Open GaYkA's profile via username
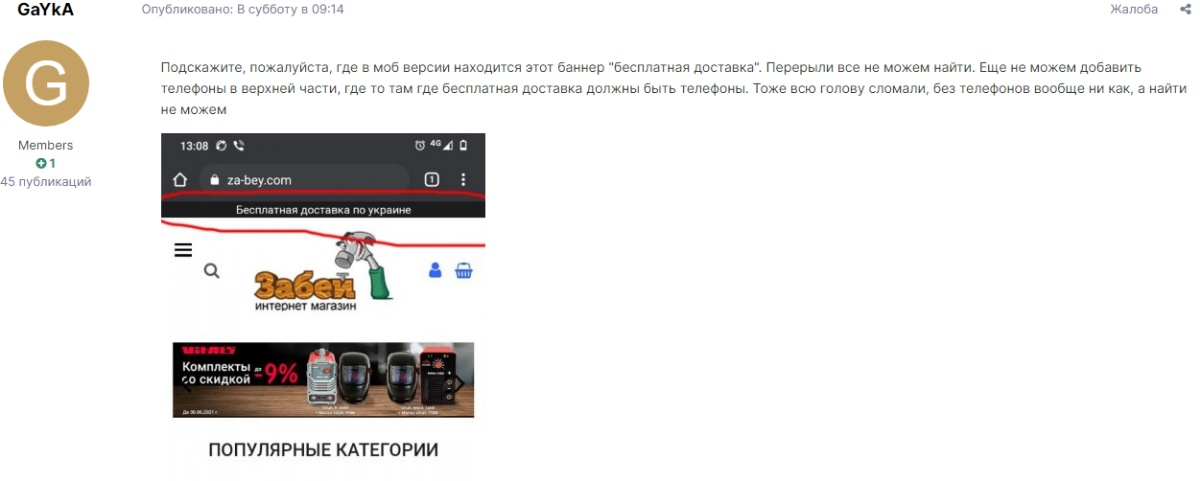 46,10
